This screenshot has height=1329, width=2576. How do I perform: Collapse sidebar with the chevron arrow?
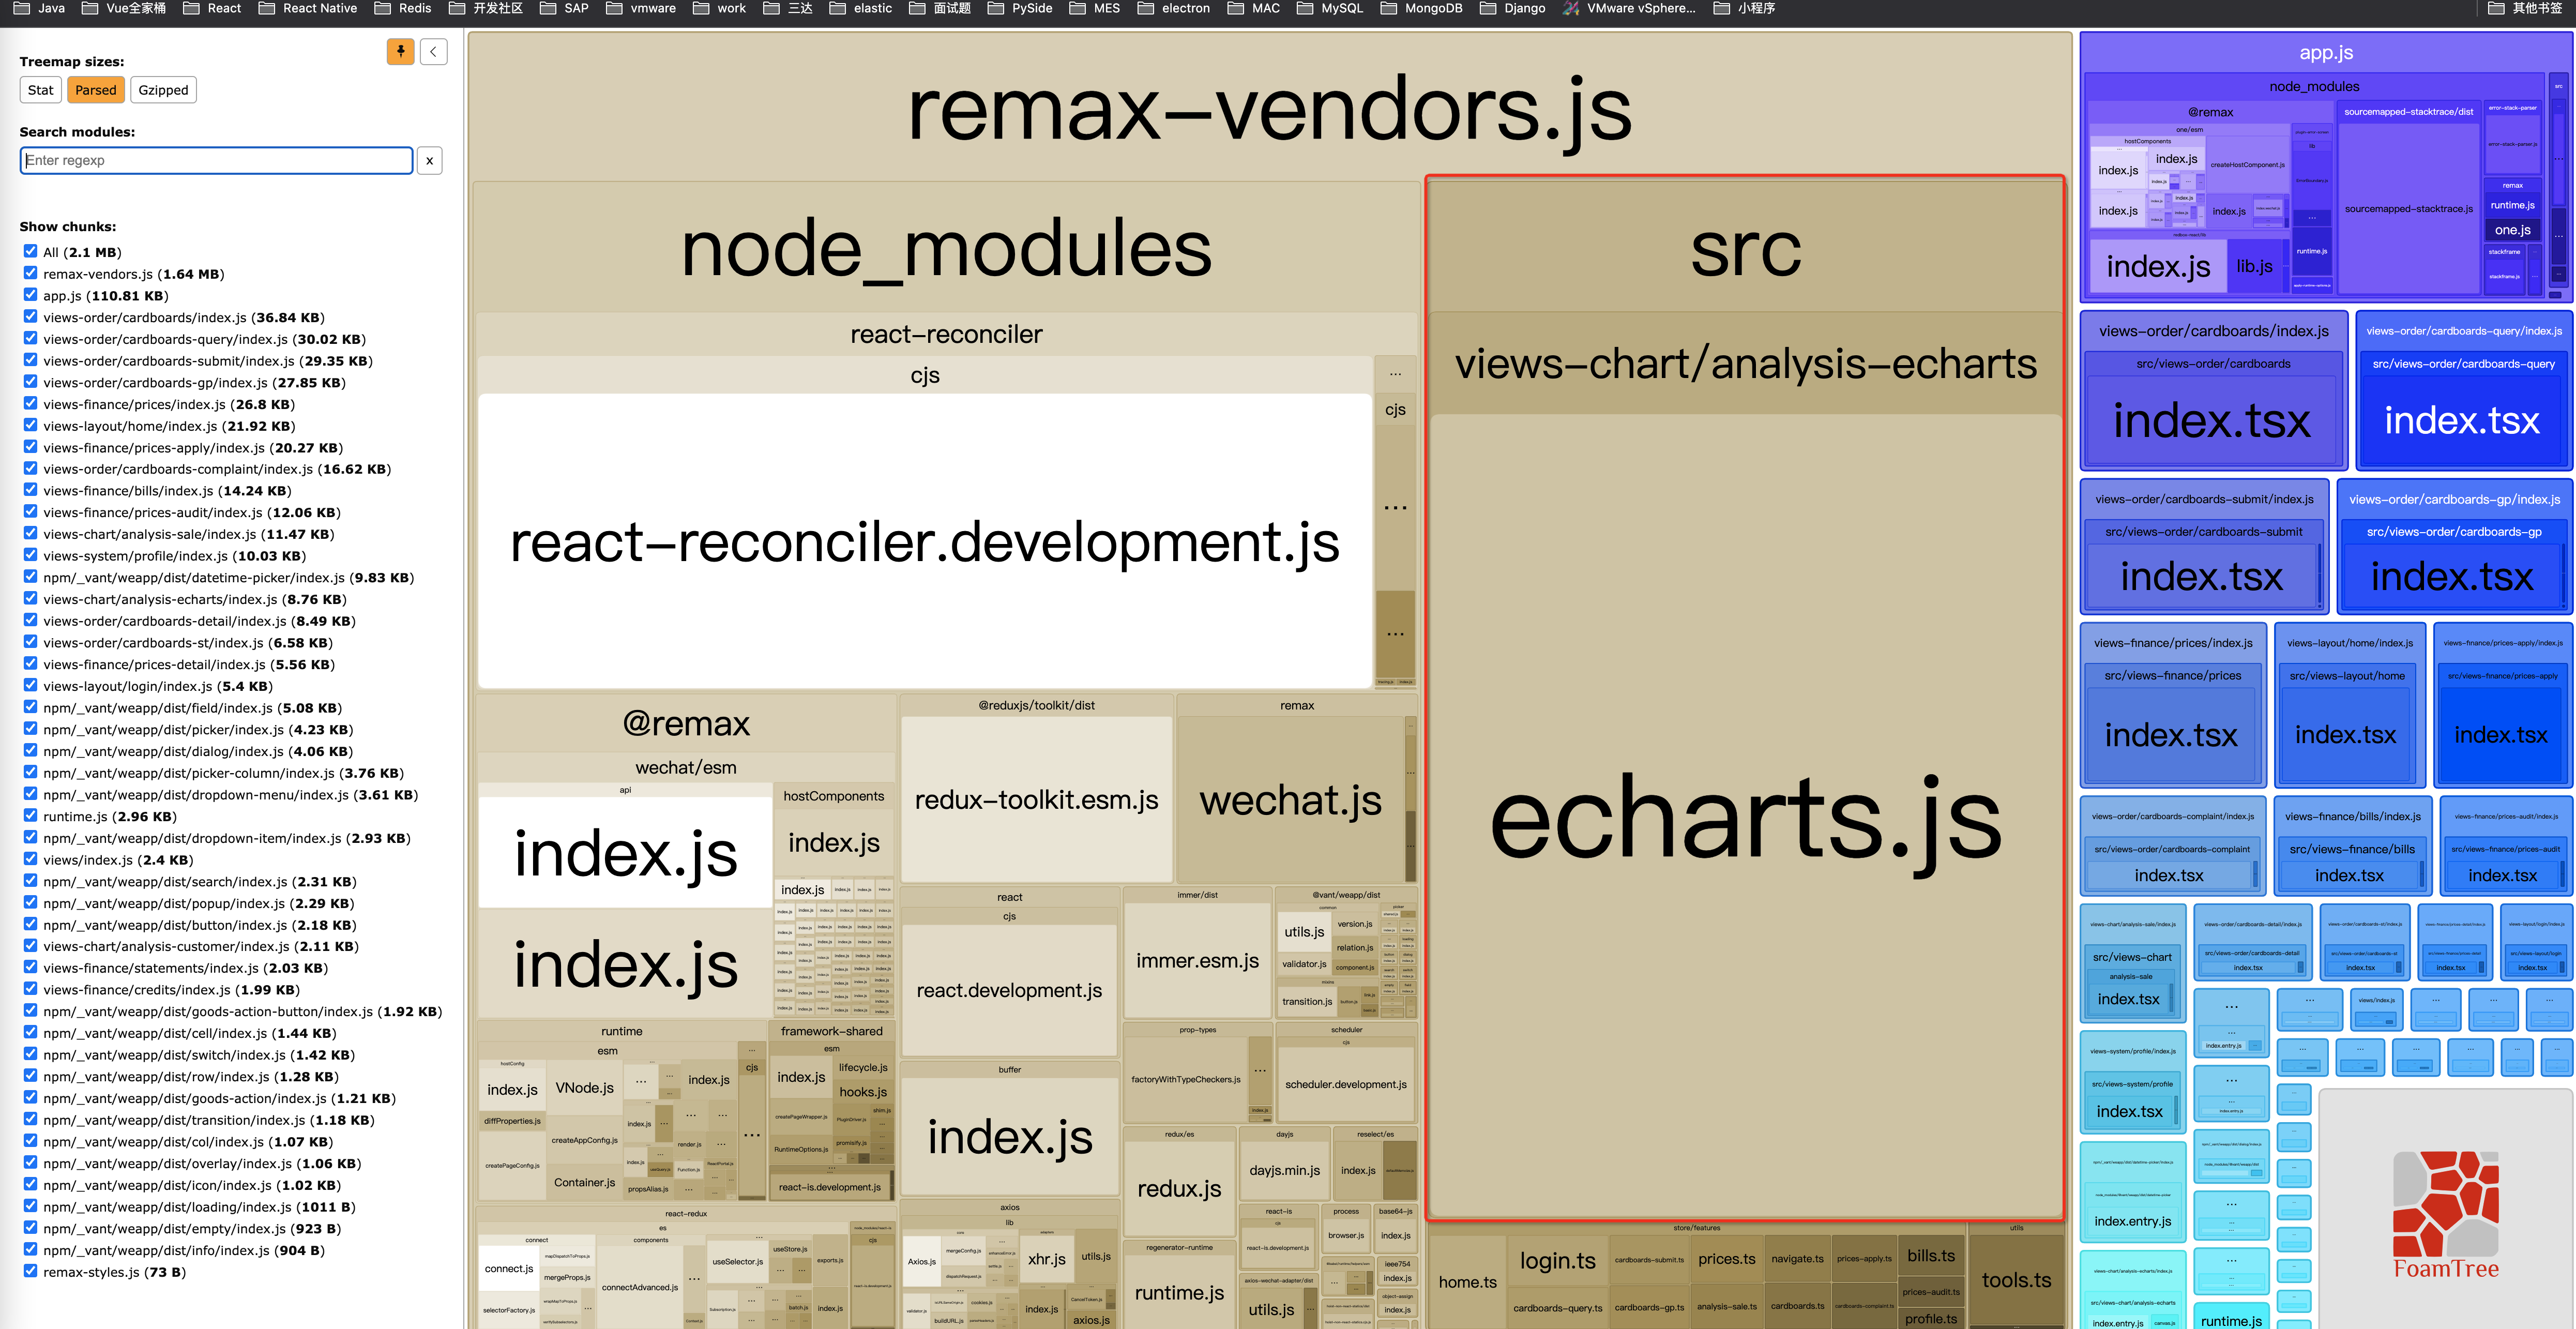434,52
